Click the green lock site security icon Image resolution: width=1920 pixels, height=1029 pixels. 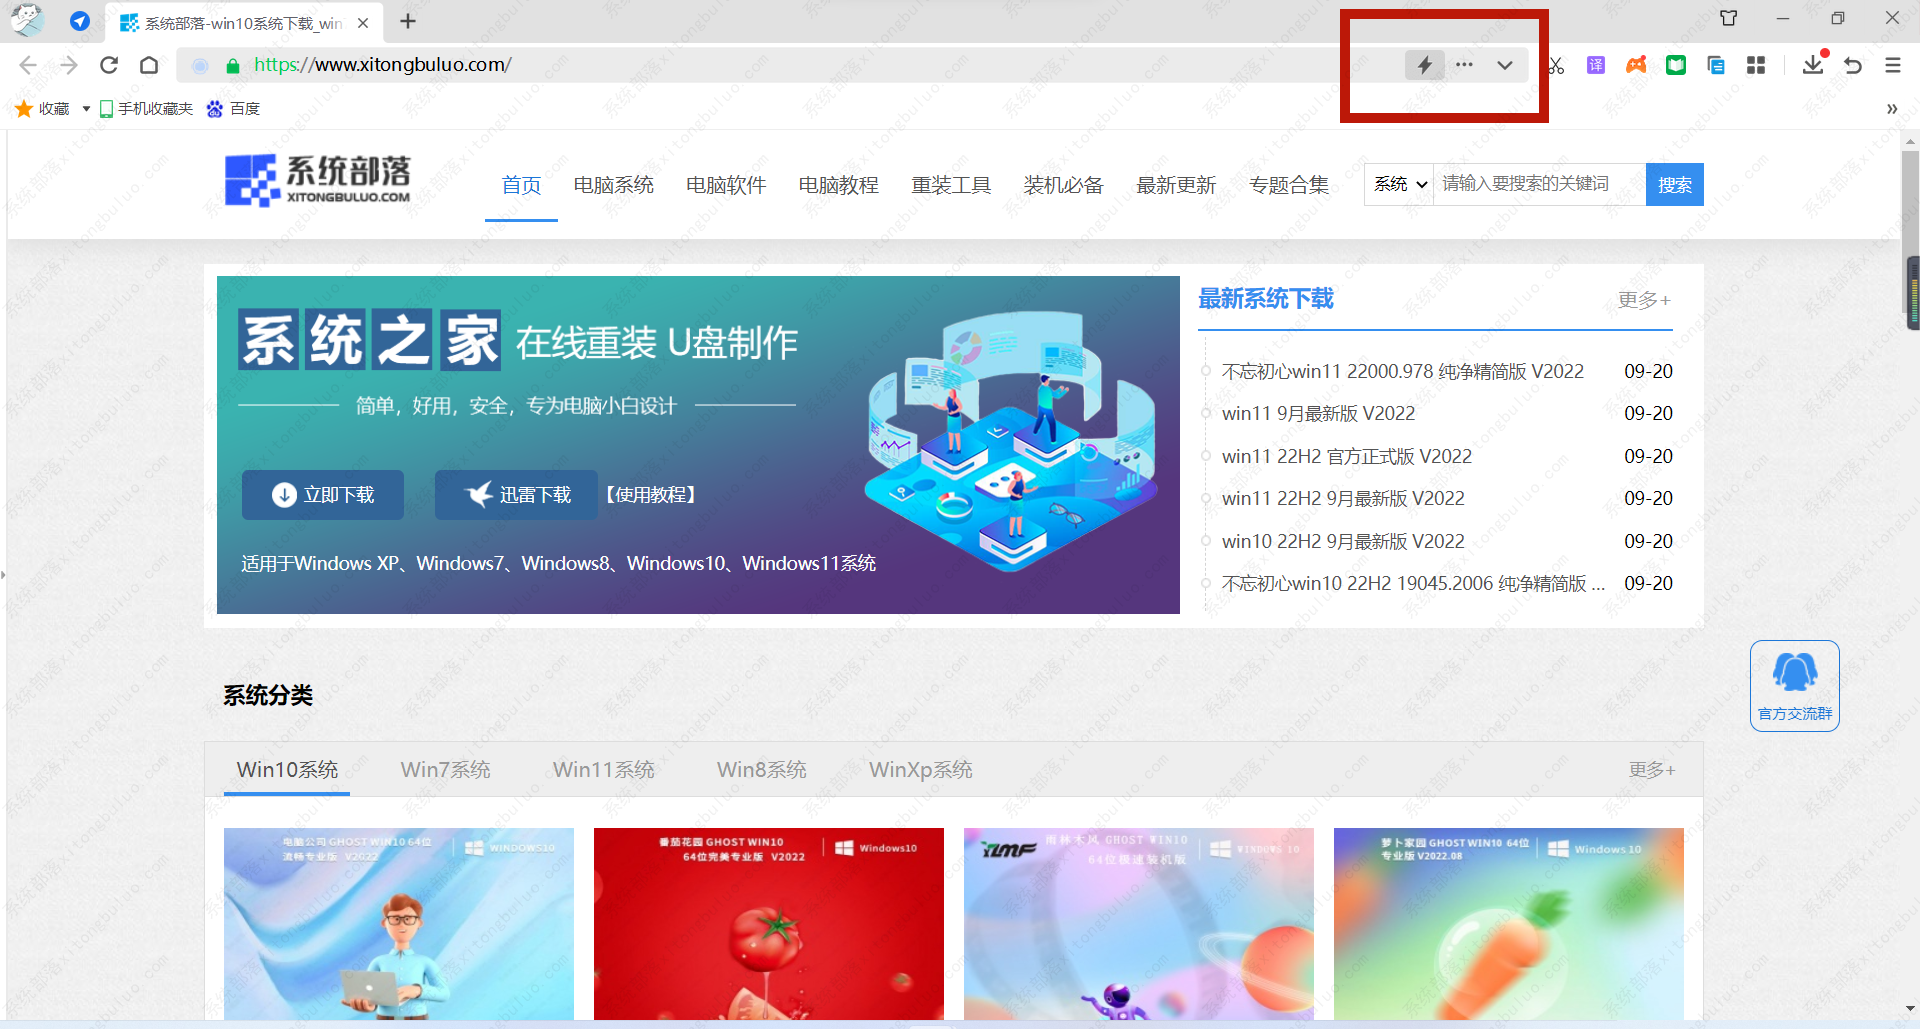click(233, 66)
